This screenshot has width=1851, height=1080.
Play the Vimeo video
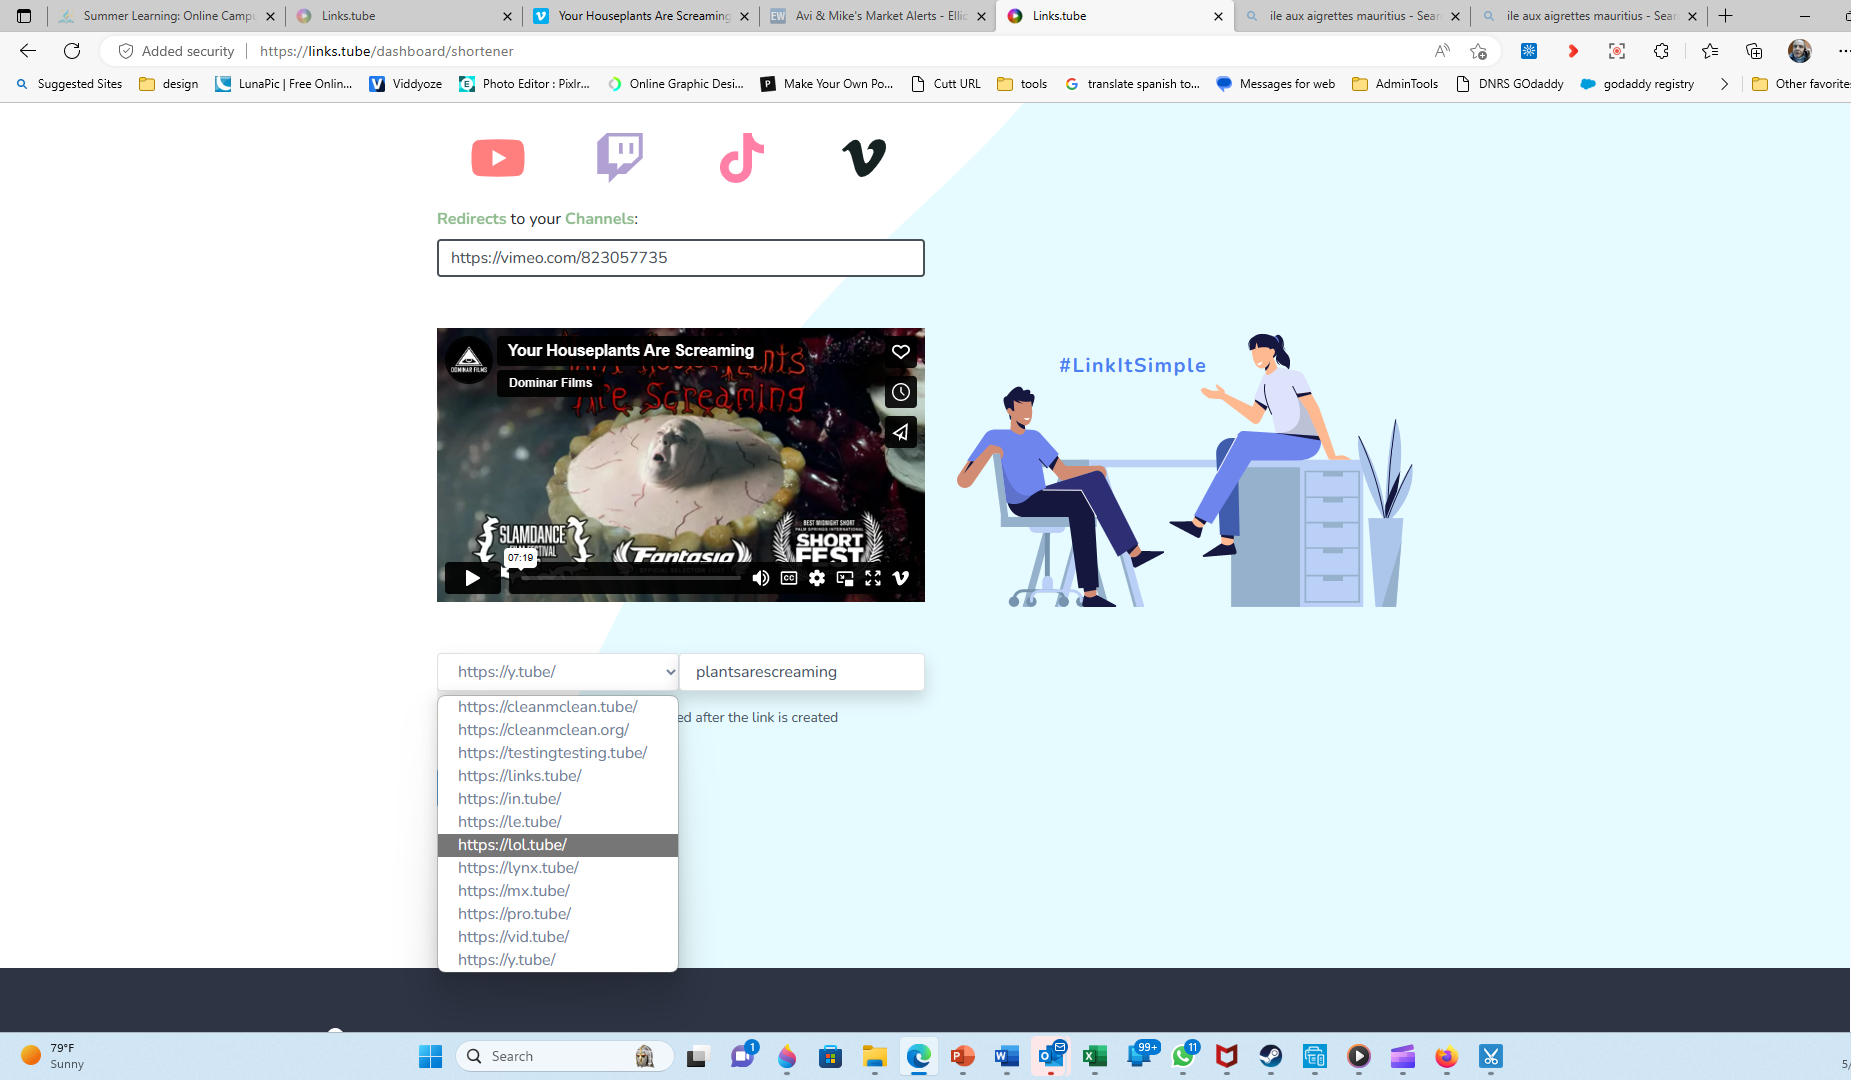pyautogui.click(x=472, y=577)
